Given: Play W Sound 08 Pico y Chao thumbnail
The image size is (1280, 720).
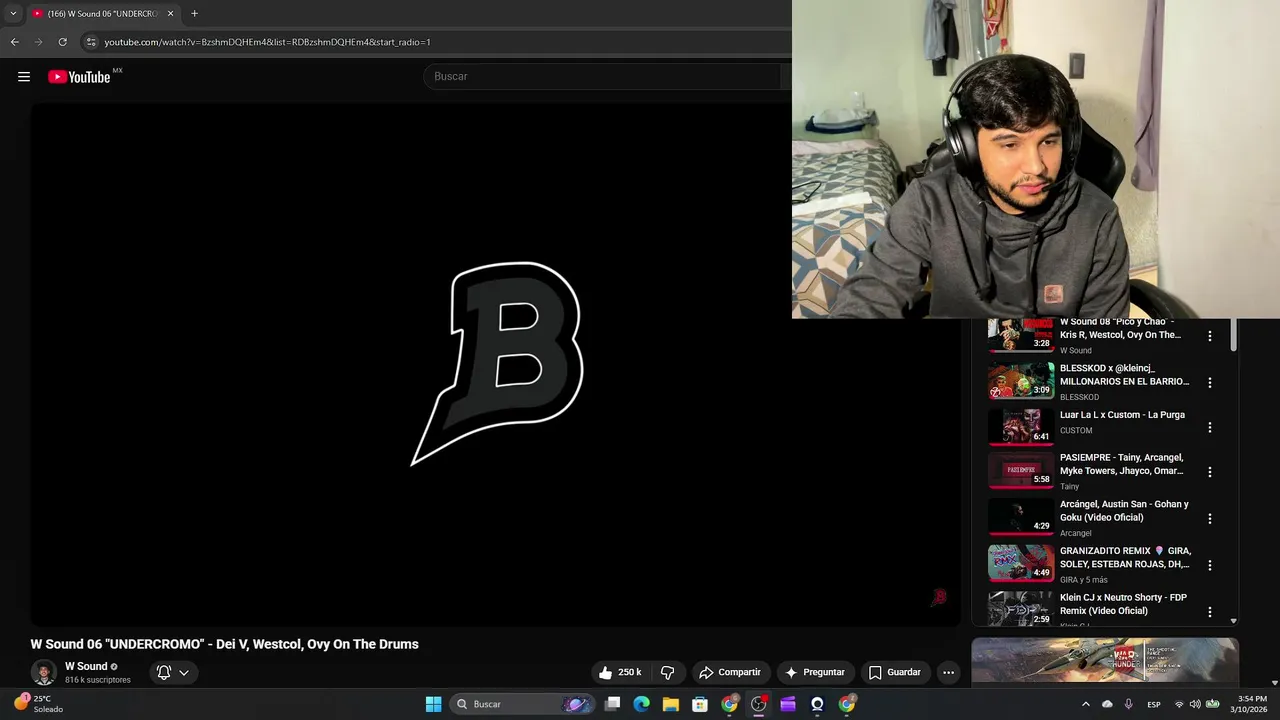Looking at the screenshot, I should point(1021,335).
